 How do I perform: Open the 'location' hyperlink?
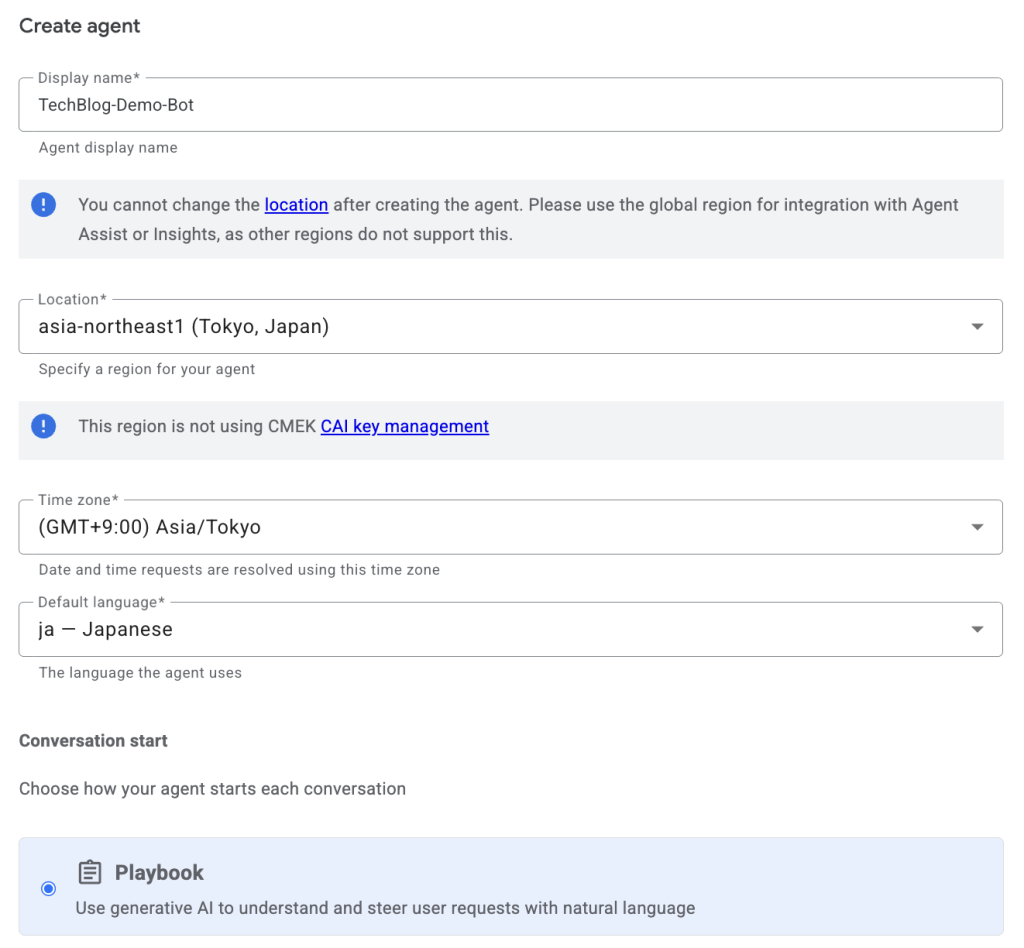tap(296, 205)
